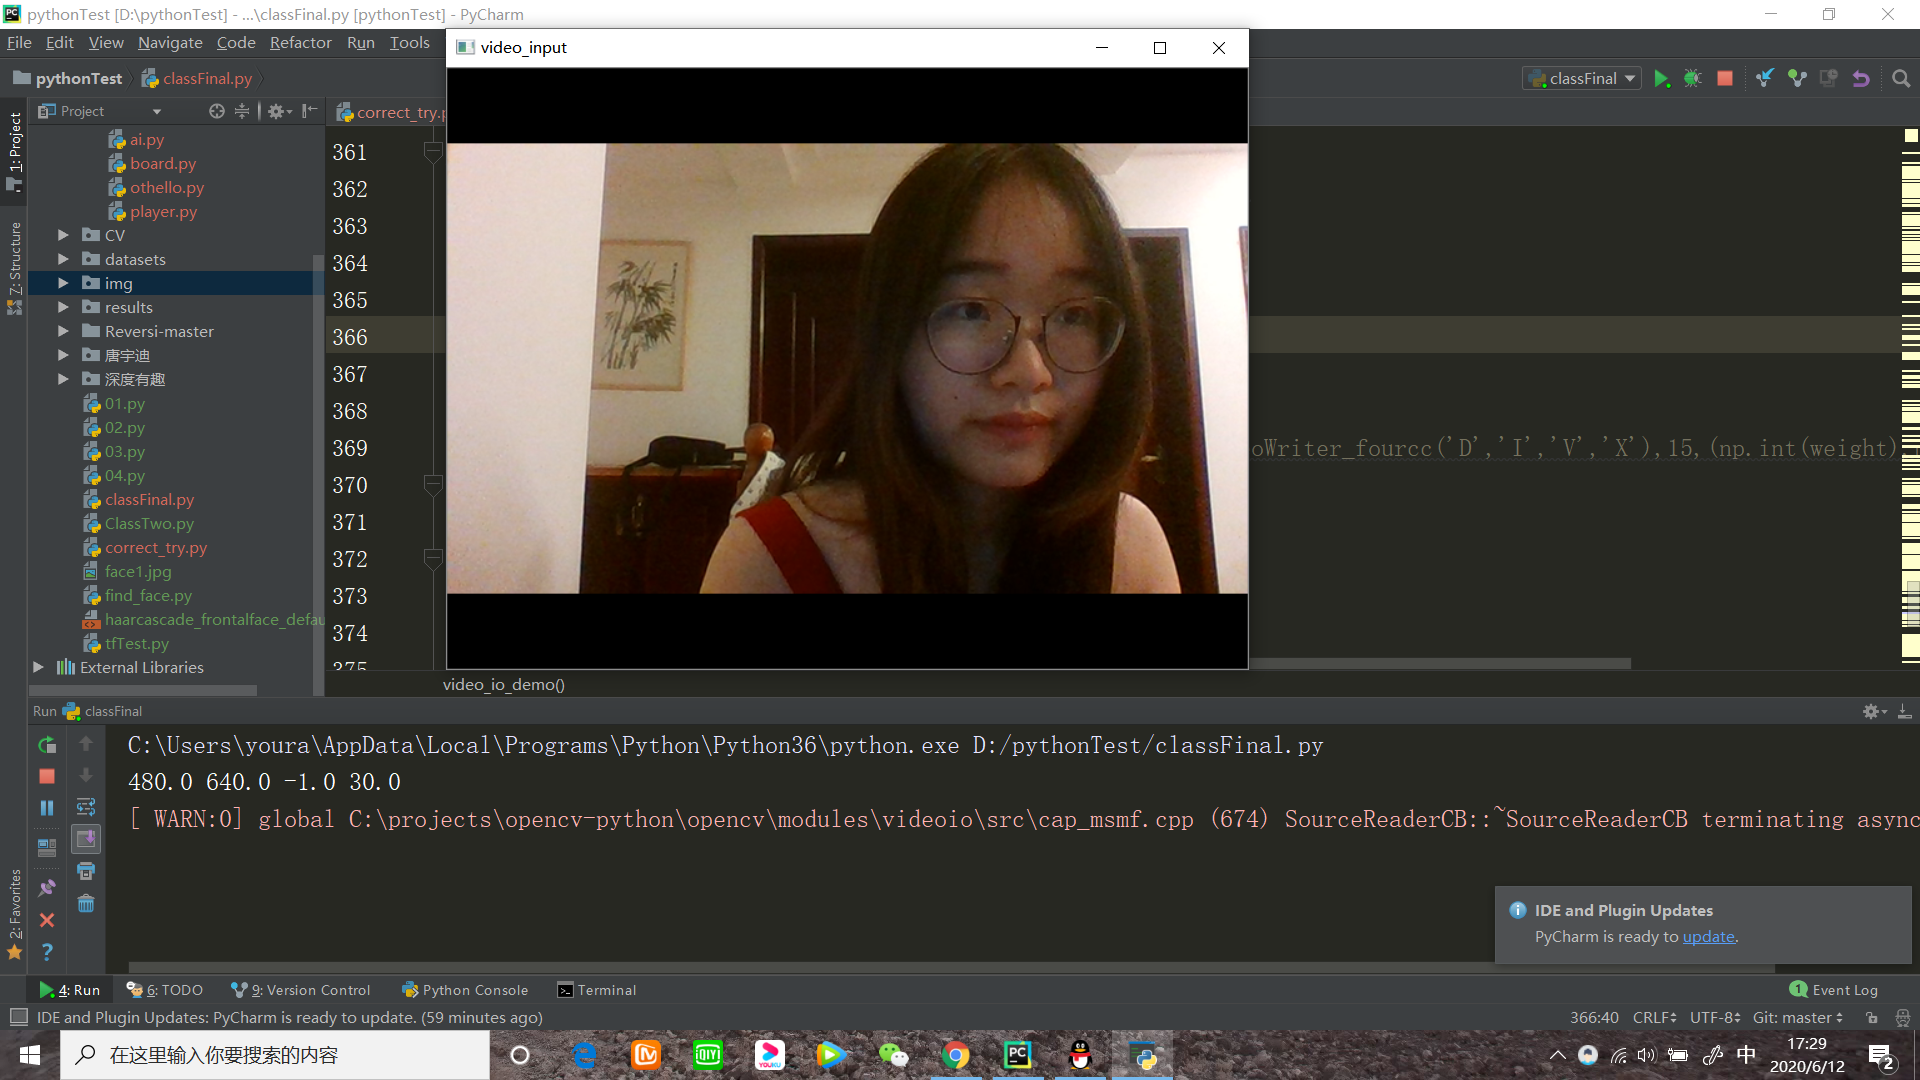Open the classFinal run configuration dropdown

(1583, 79)
